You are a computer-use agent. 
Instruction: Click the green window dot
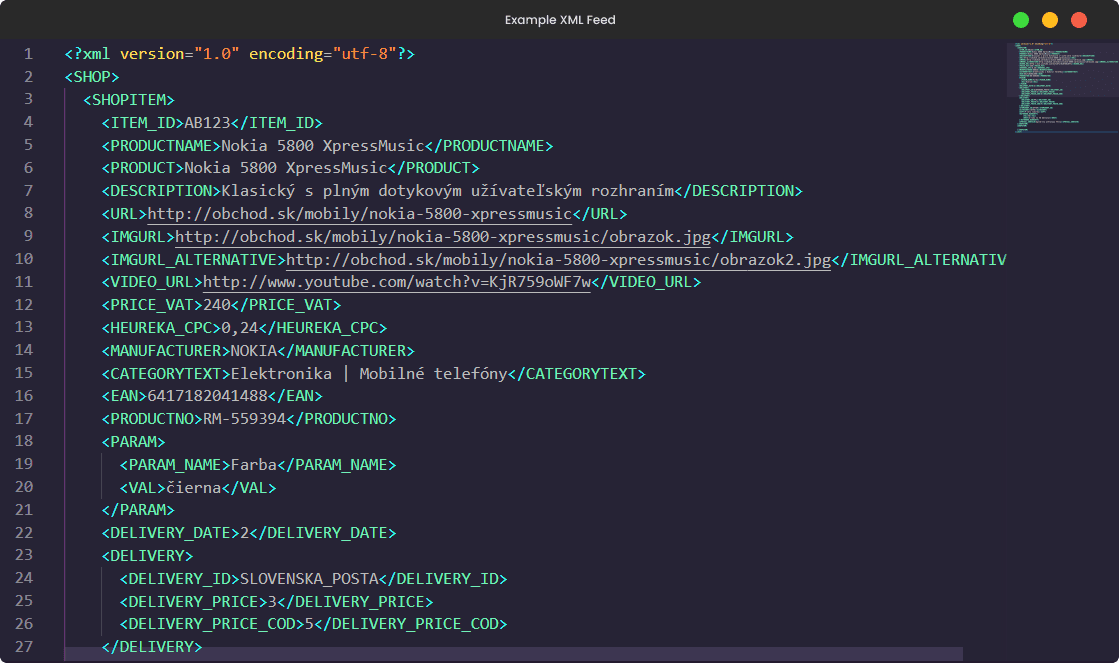1021,20
